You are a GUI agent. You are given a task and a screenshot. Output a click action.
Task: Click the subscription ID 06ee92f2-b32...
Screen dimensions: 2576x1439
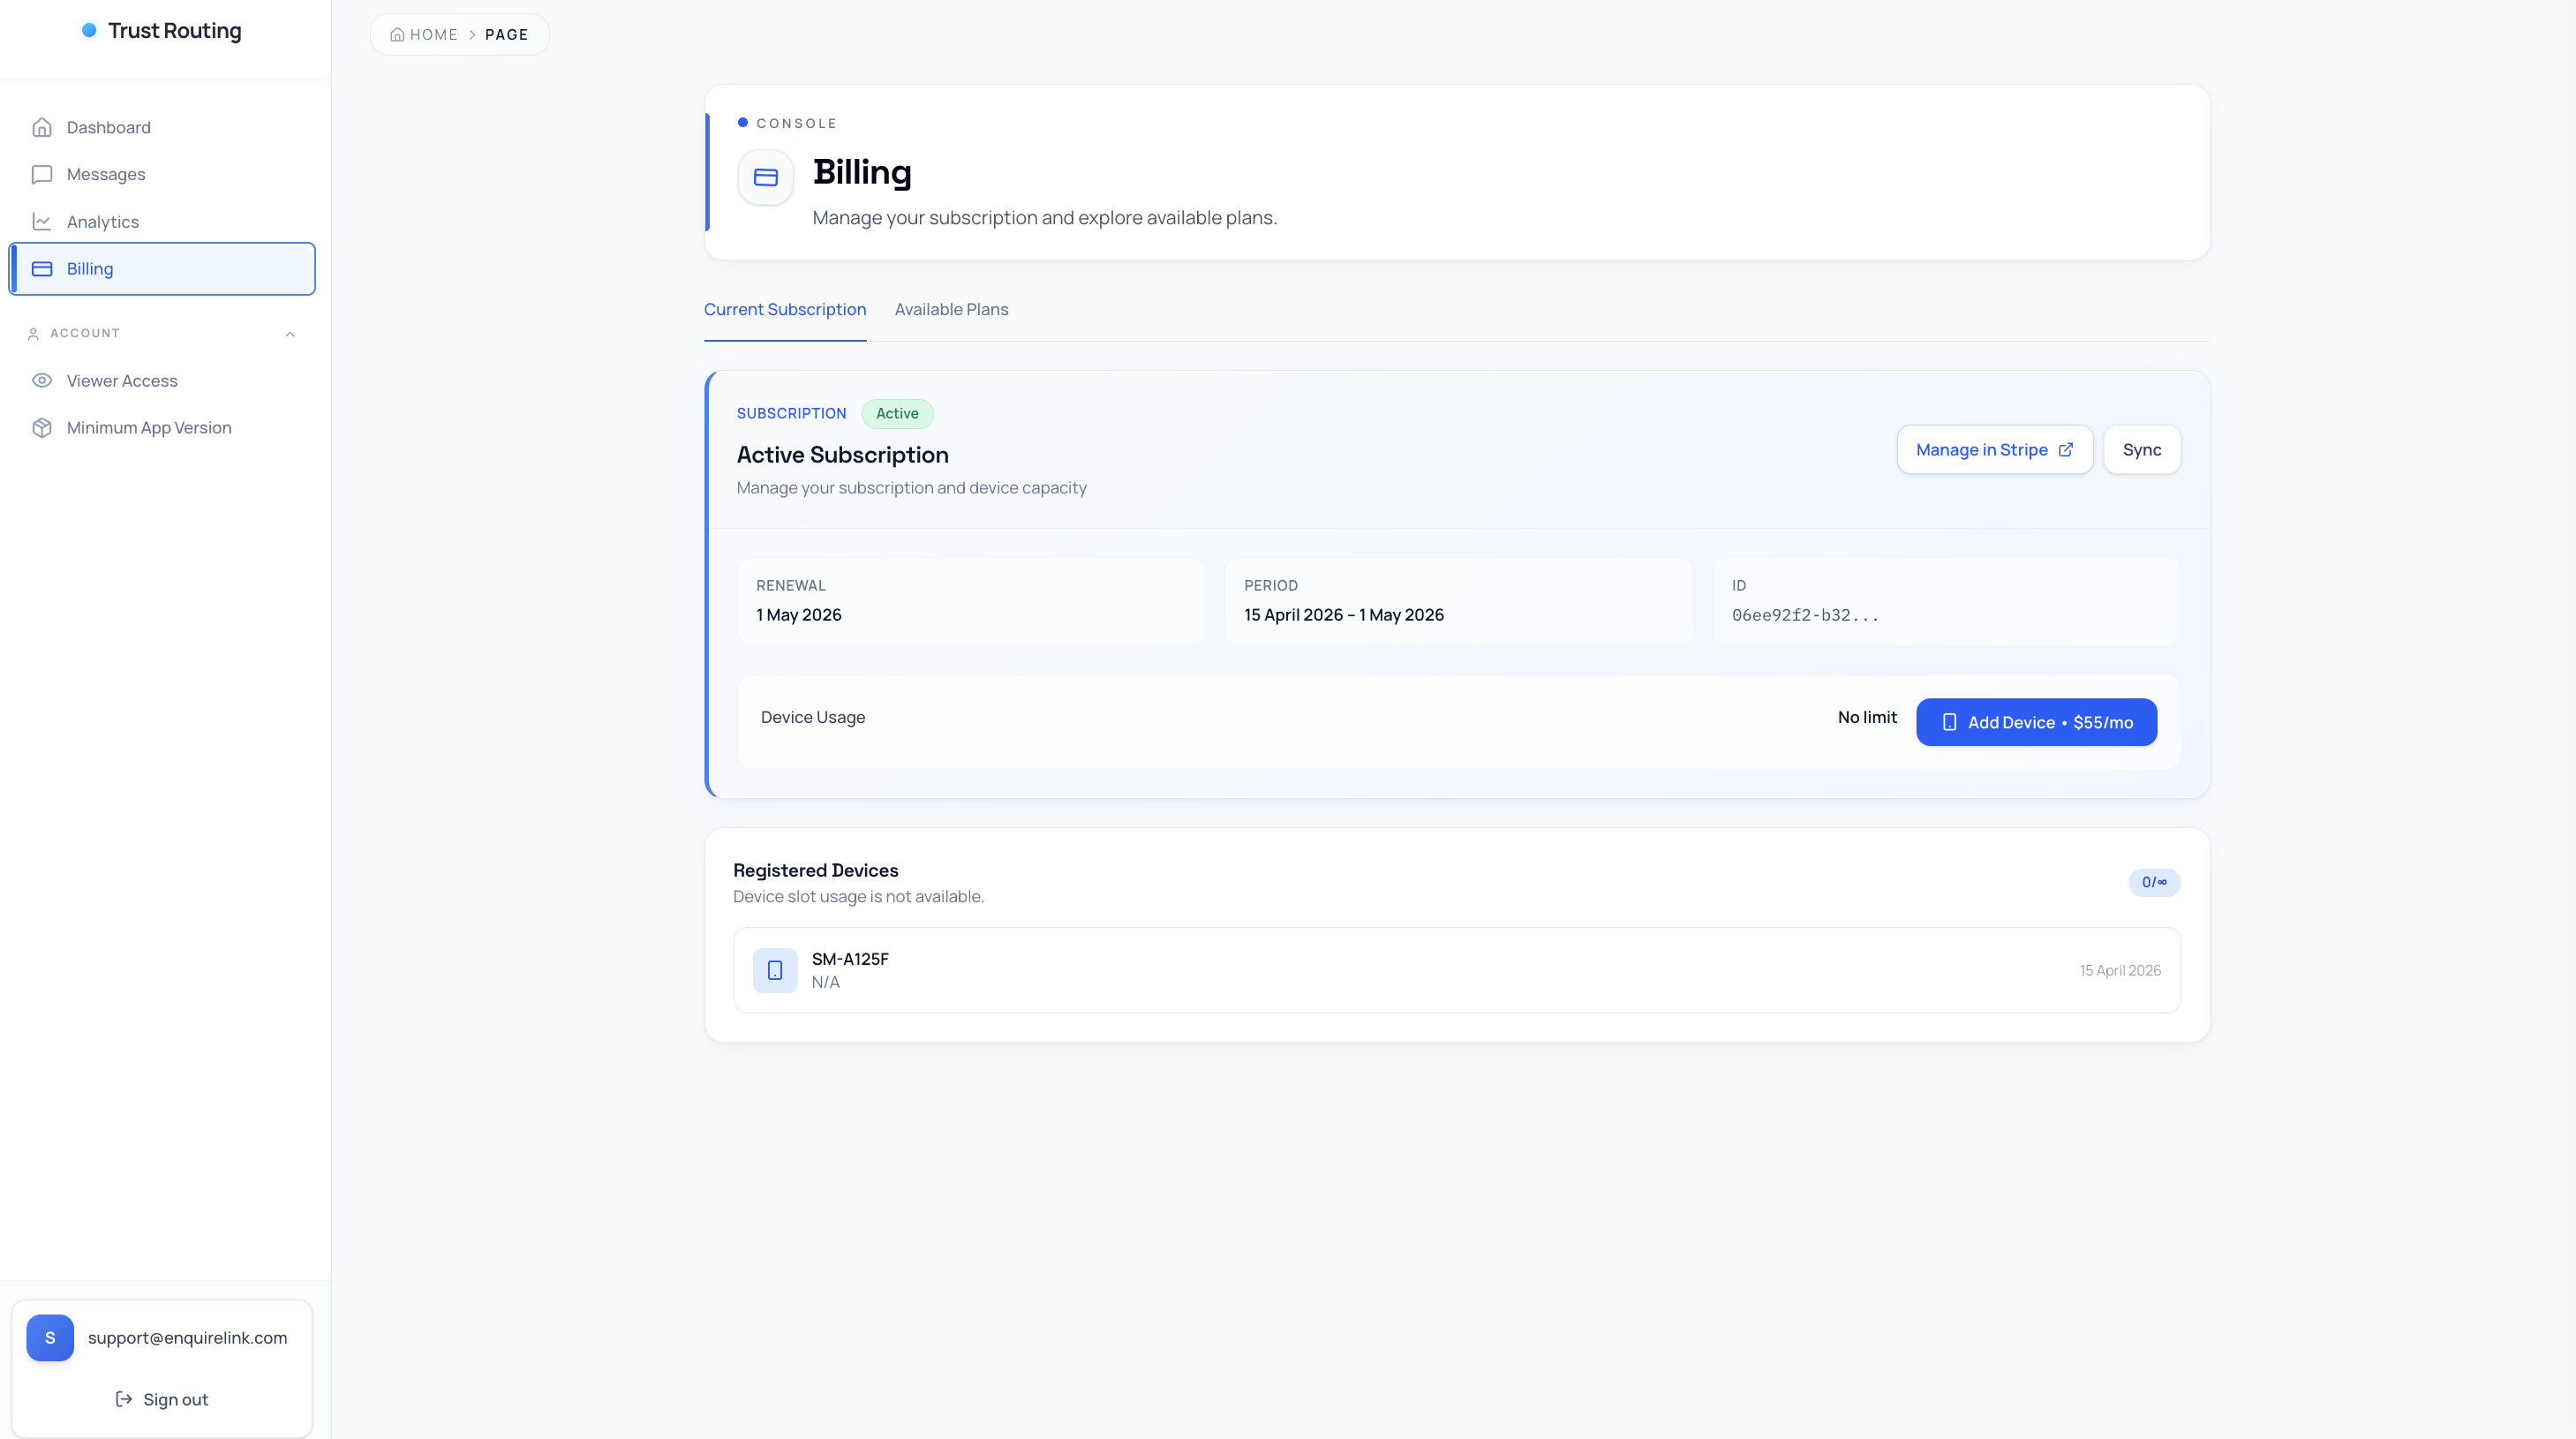[1805, 614]
